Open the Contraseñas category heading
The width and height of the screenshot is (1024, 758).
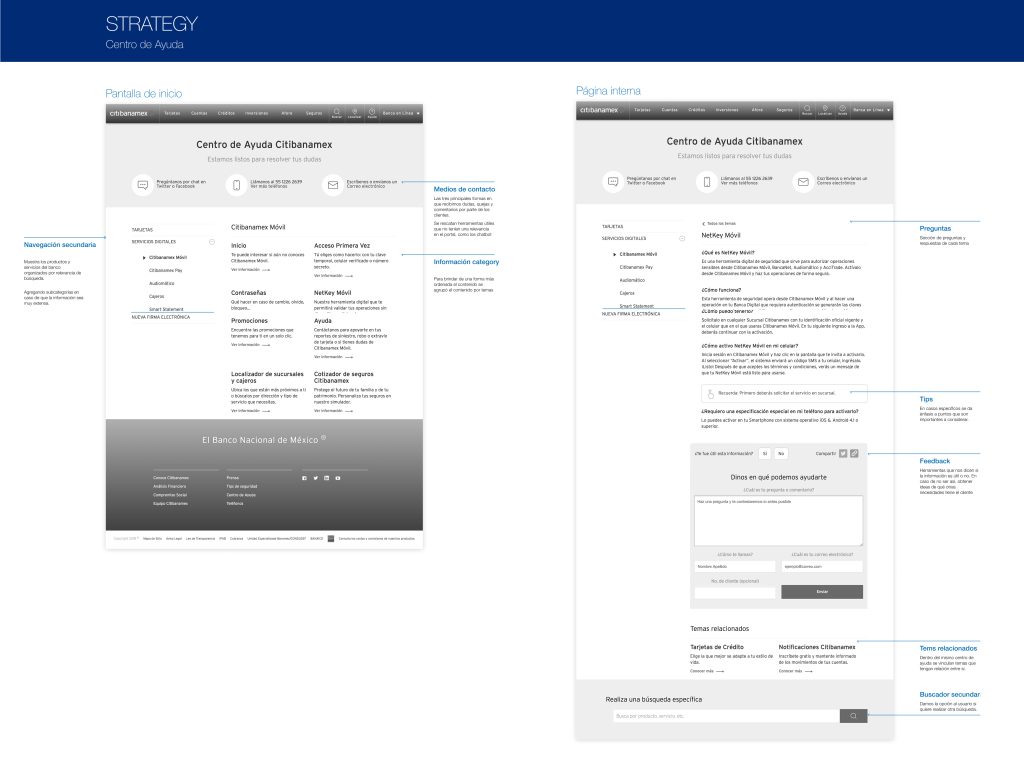pos(249,292)
